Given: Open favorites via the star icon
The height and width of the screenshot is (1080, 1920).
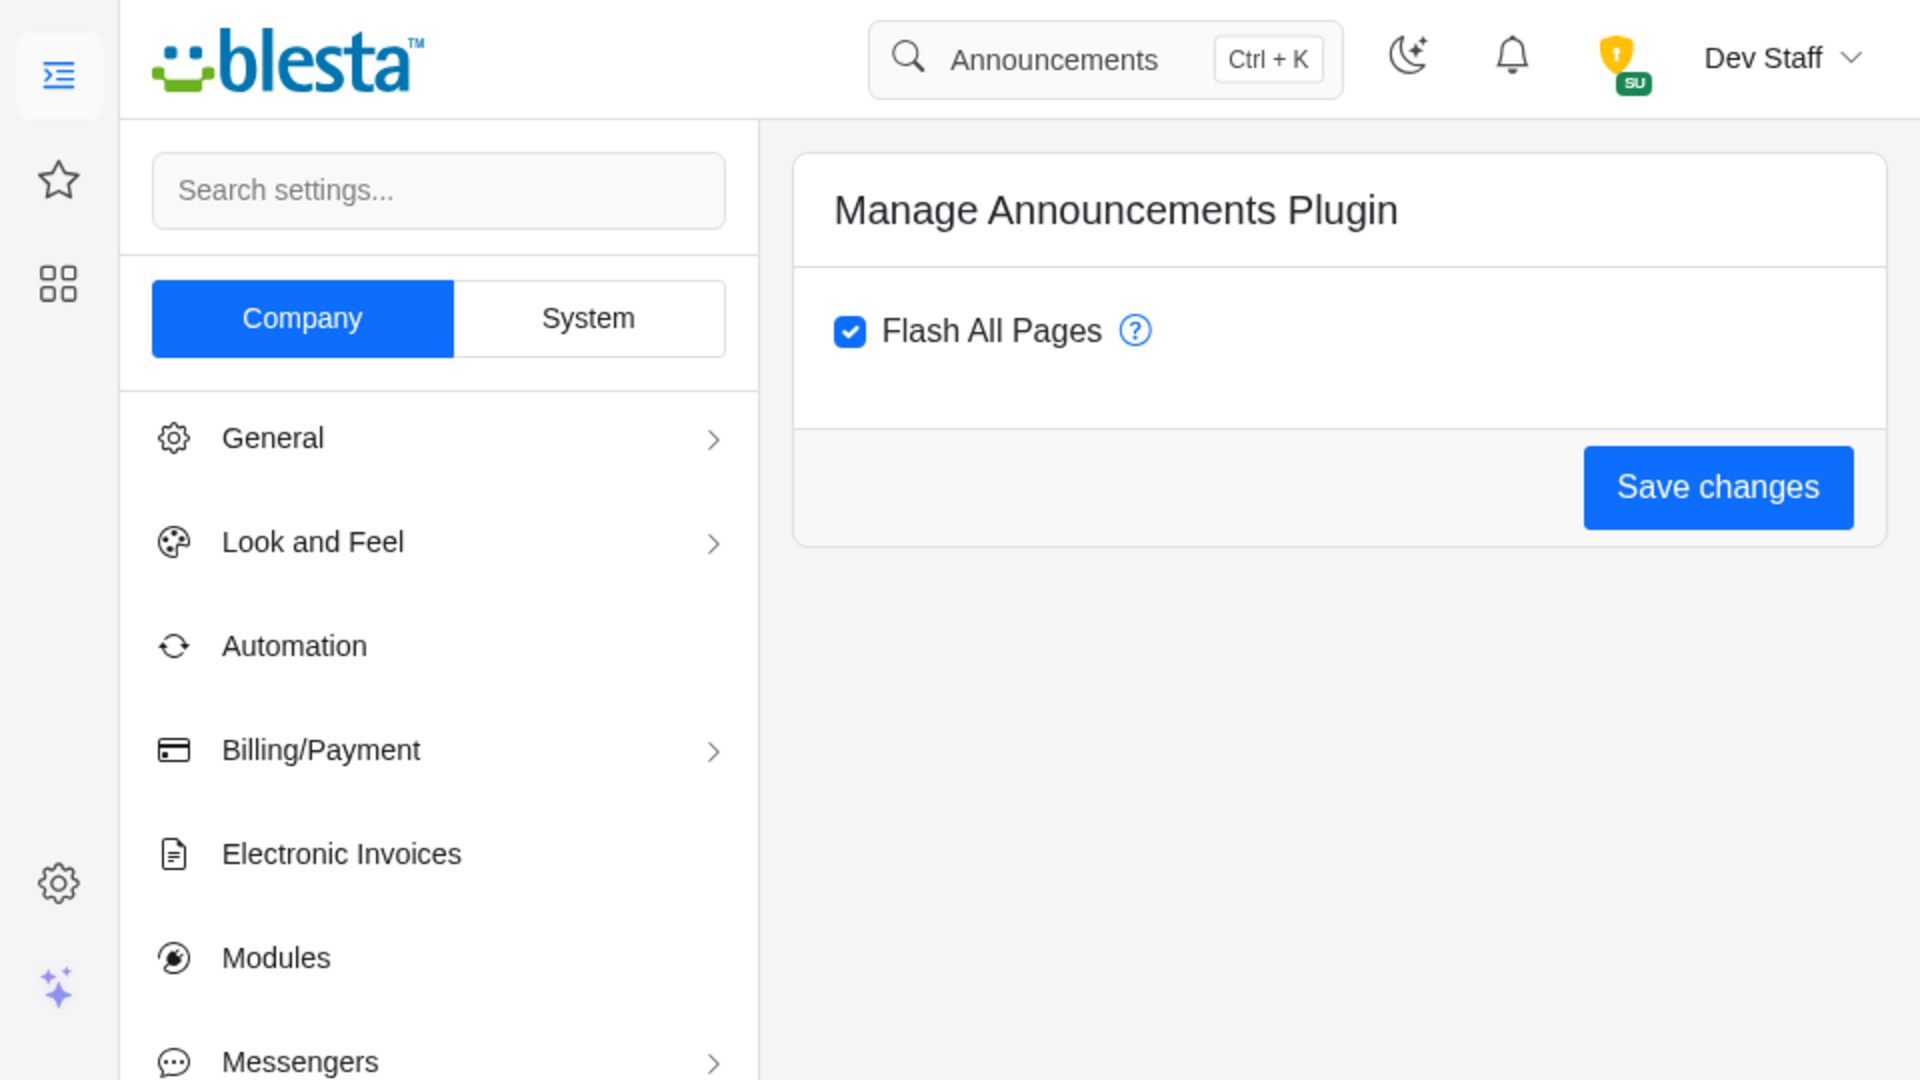Looking at the screenshot, I should [59, 180].
